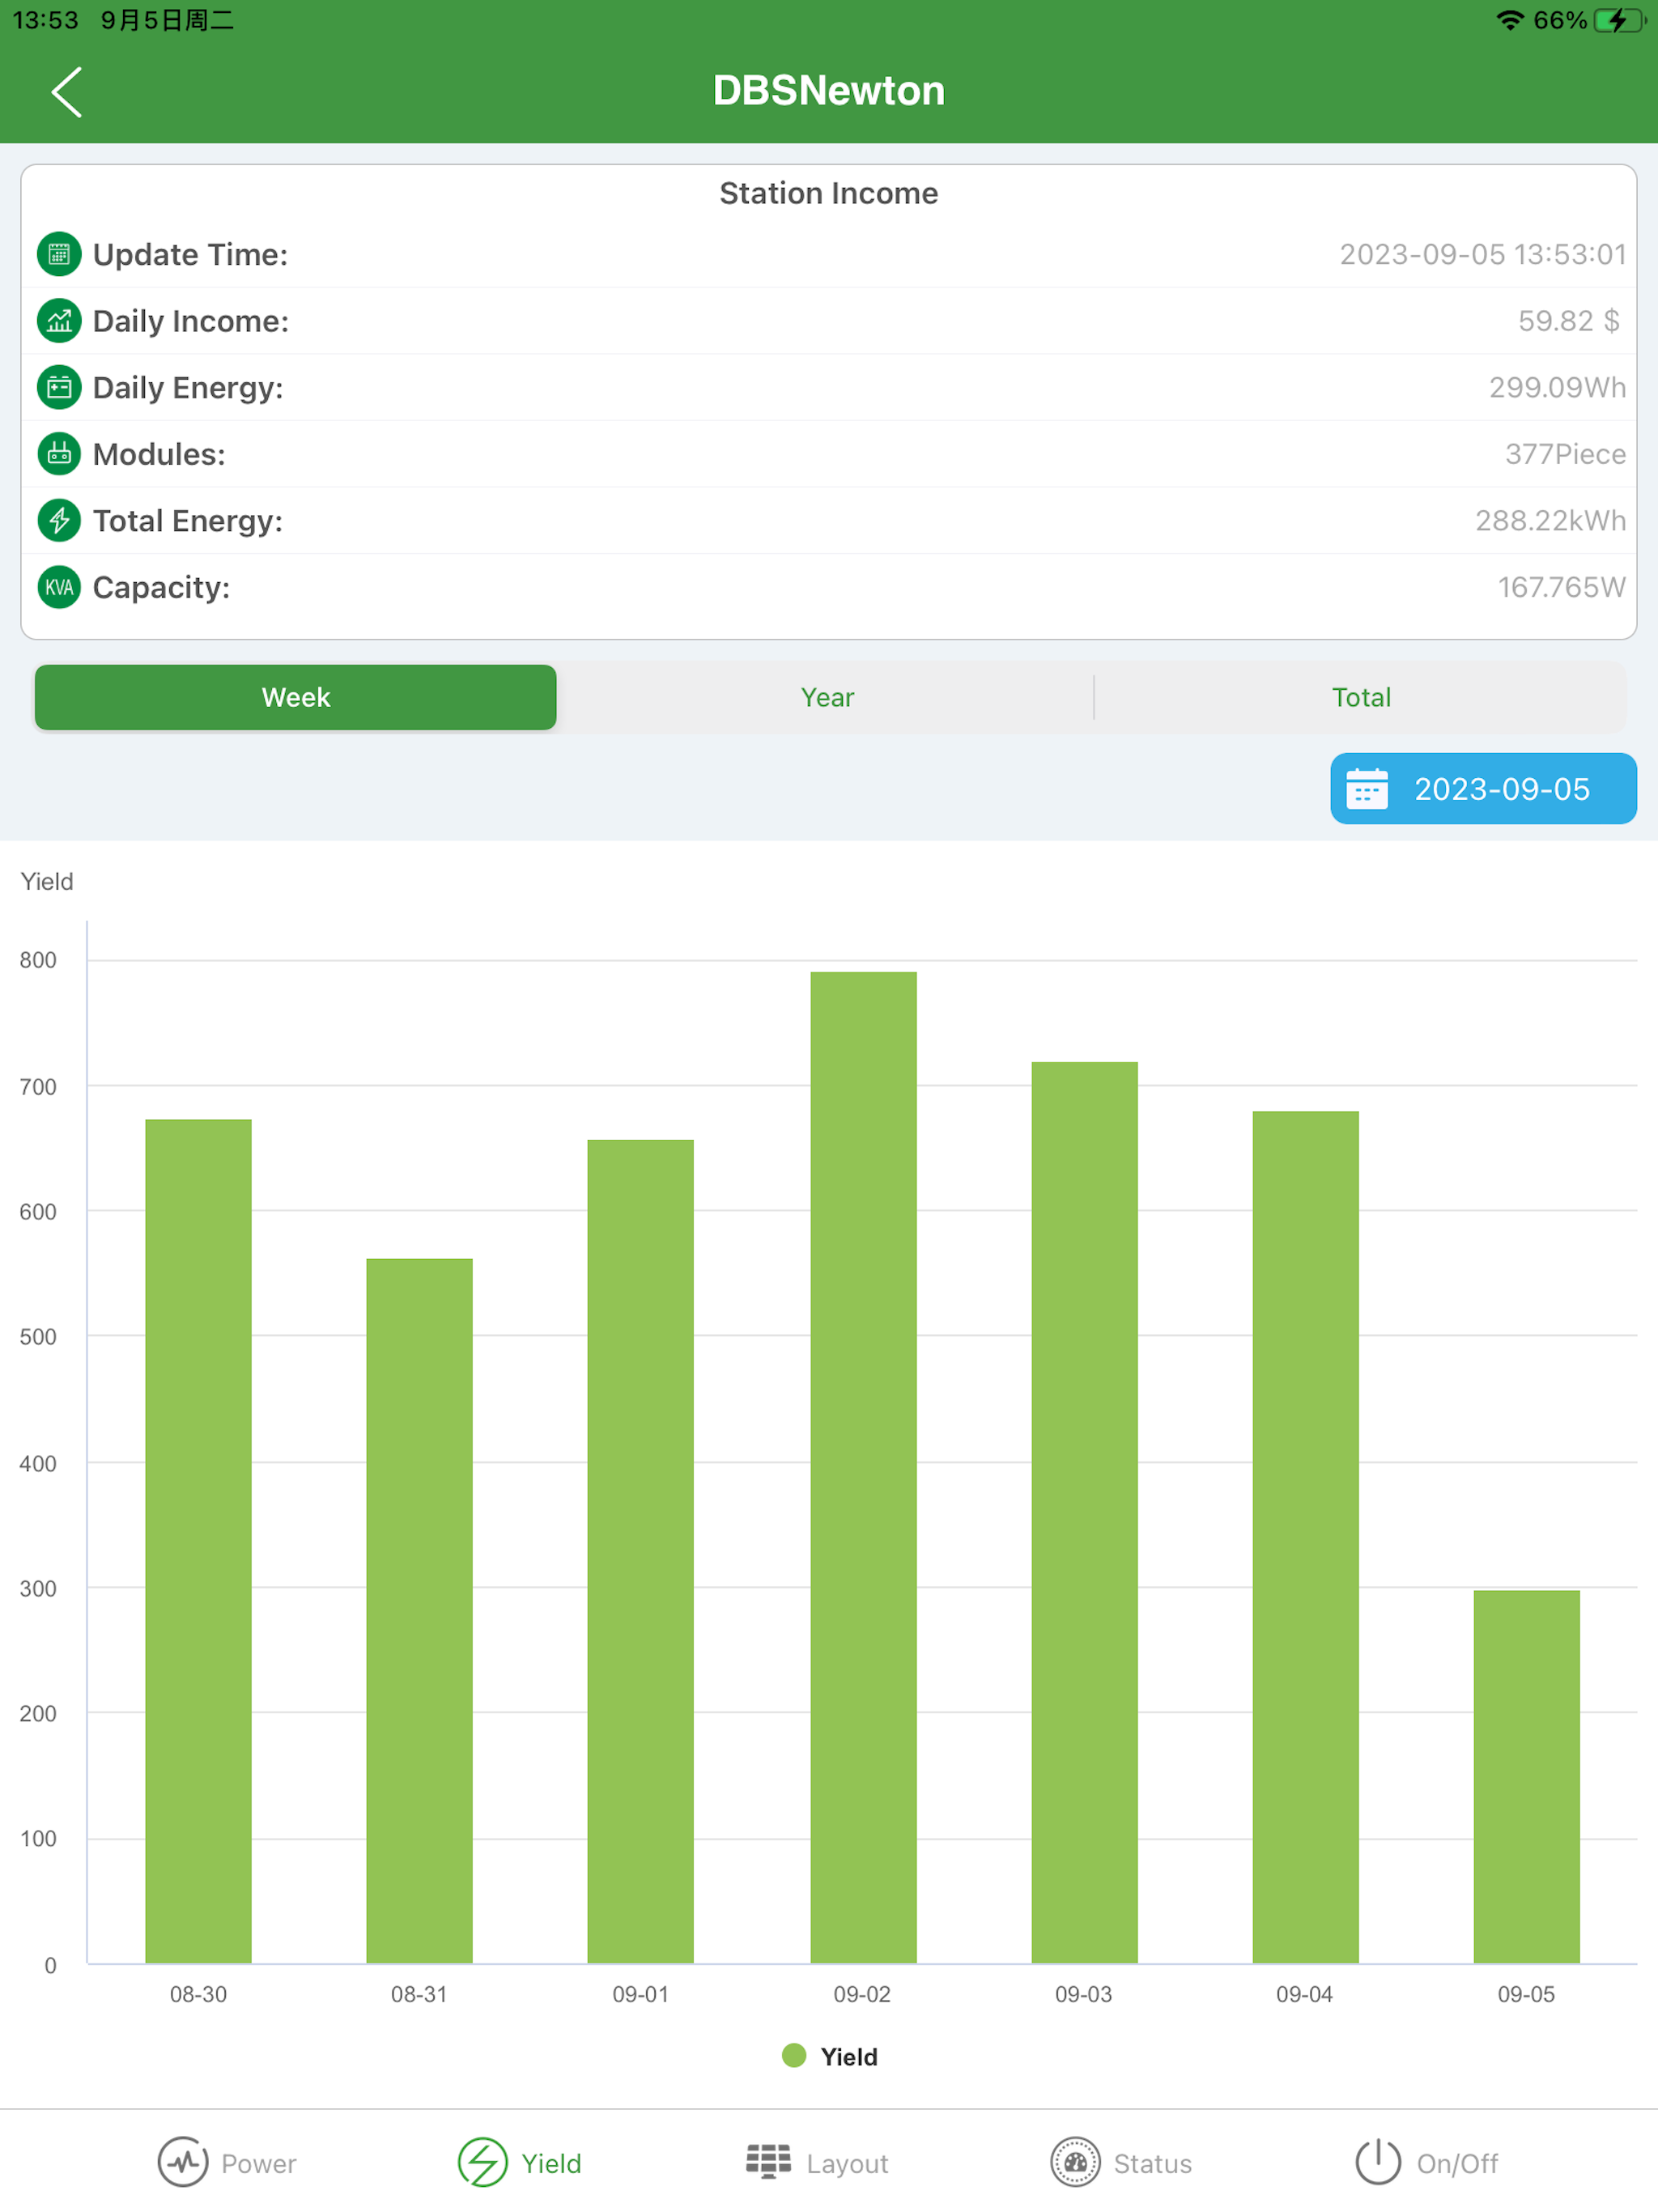This screenshot has height=2212, width=1658.
Task: Click the Modules plug icon
Action: tap(59, 454)
